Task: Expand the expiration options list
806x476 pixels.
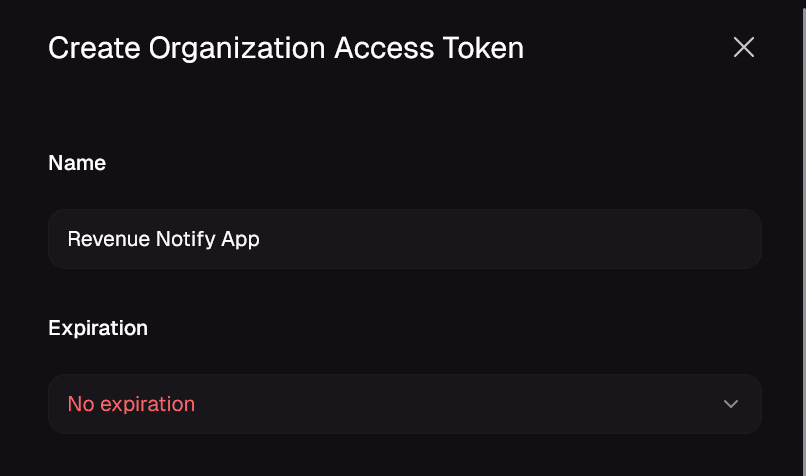Action: click(404, 404)
